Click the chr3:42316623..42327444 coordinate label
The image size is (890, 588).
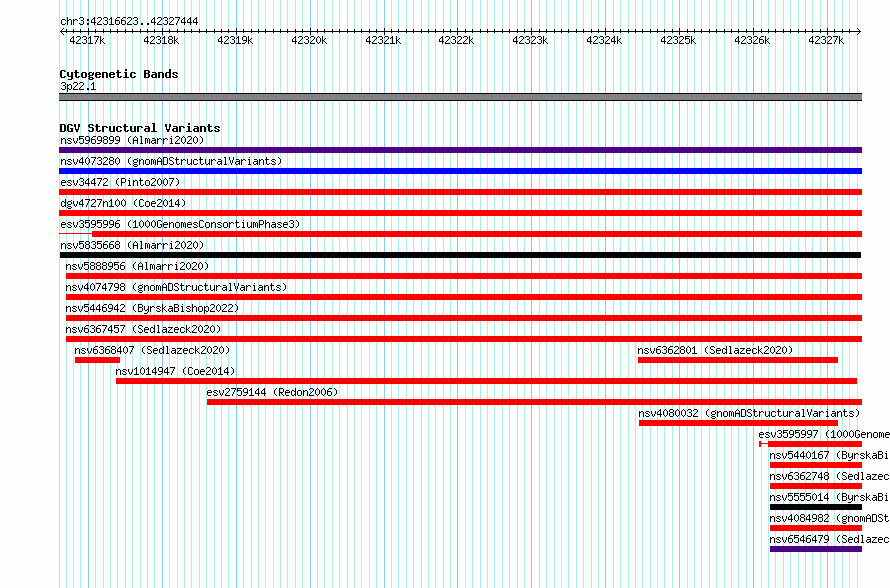click(x=129, y=21)
